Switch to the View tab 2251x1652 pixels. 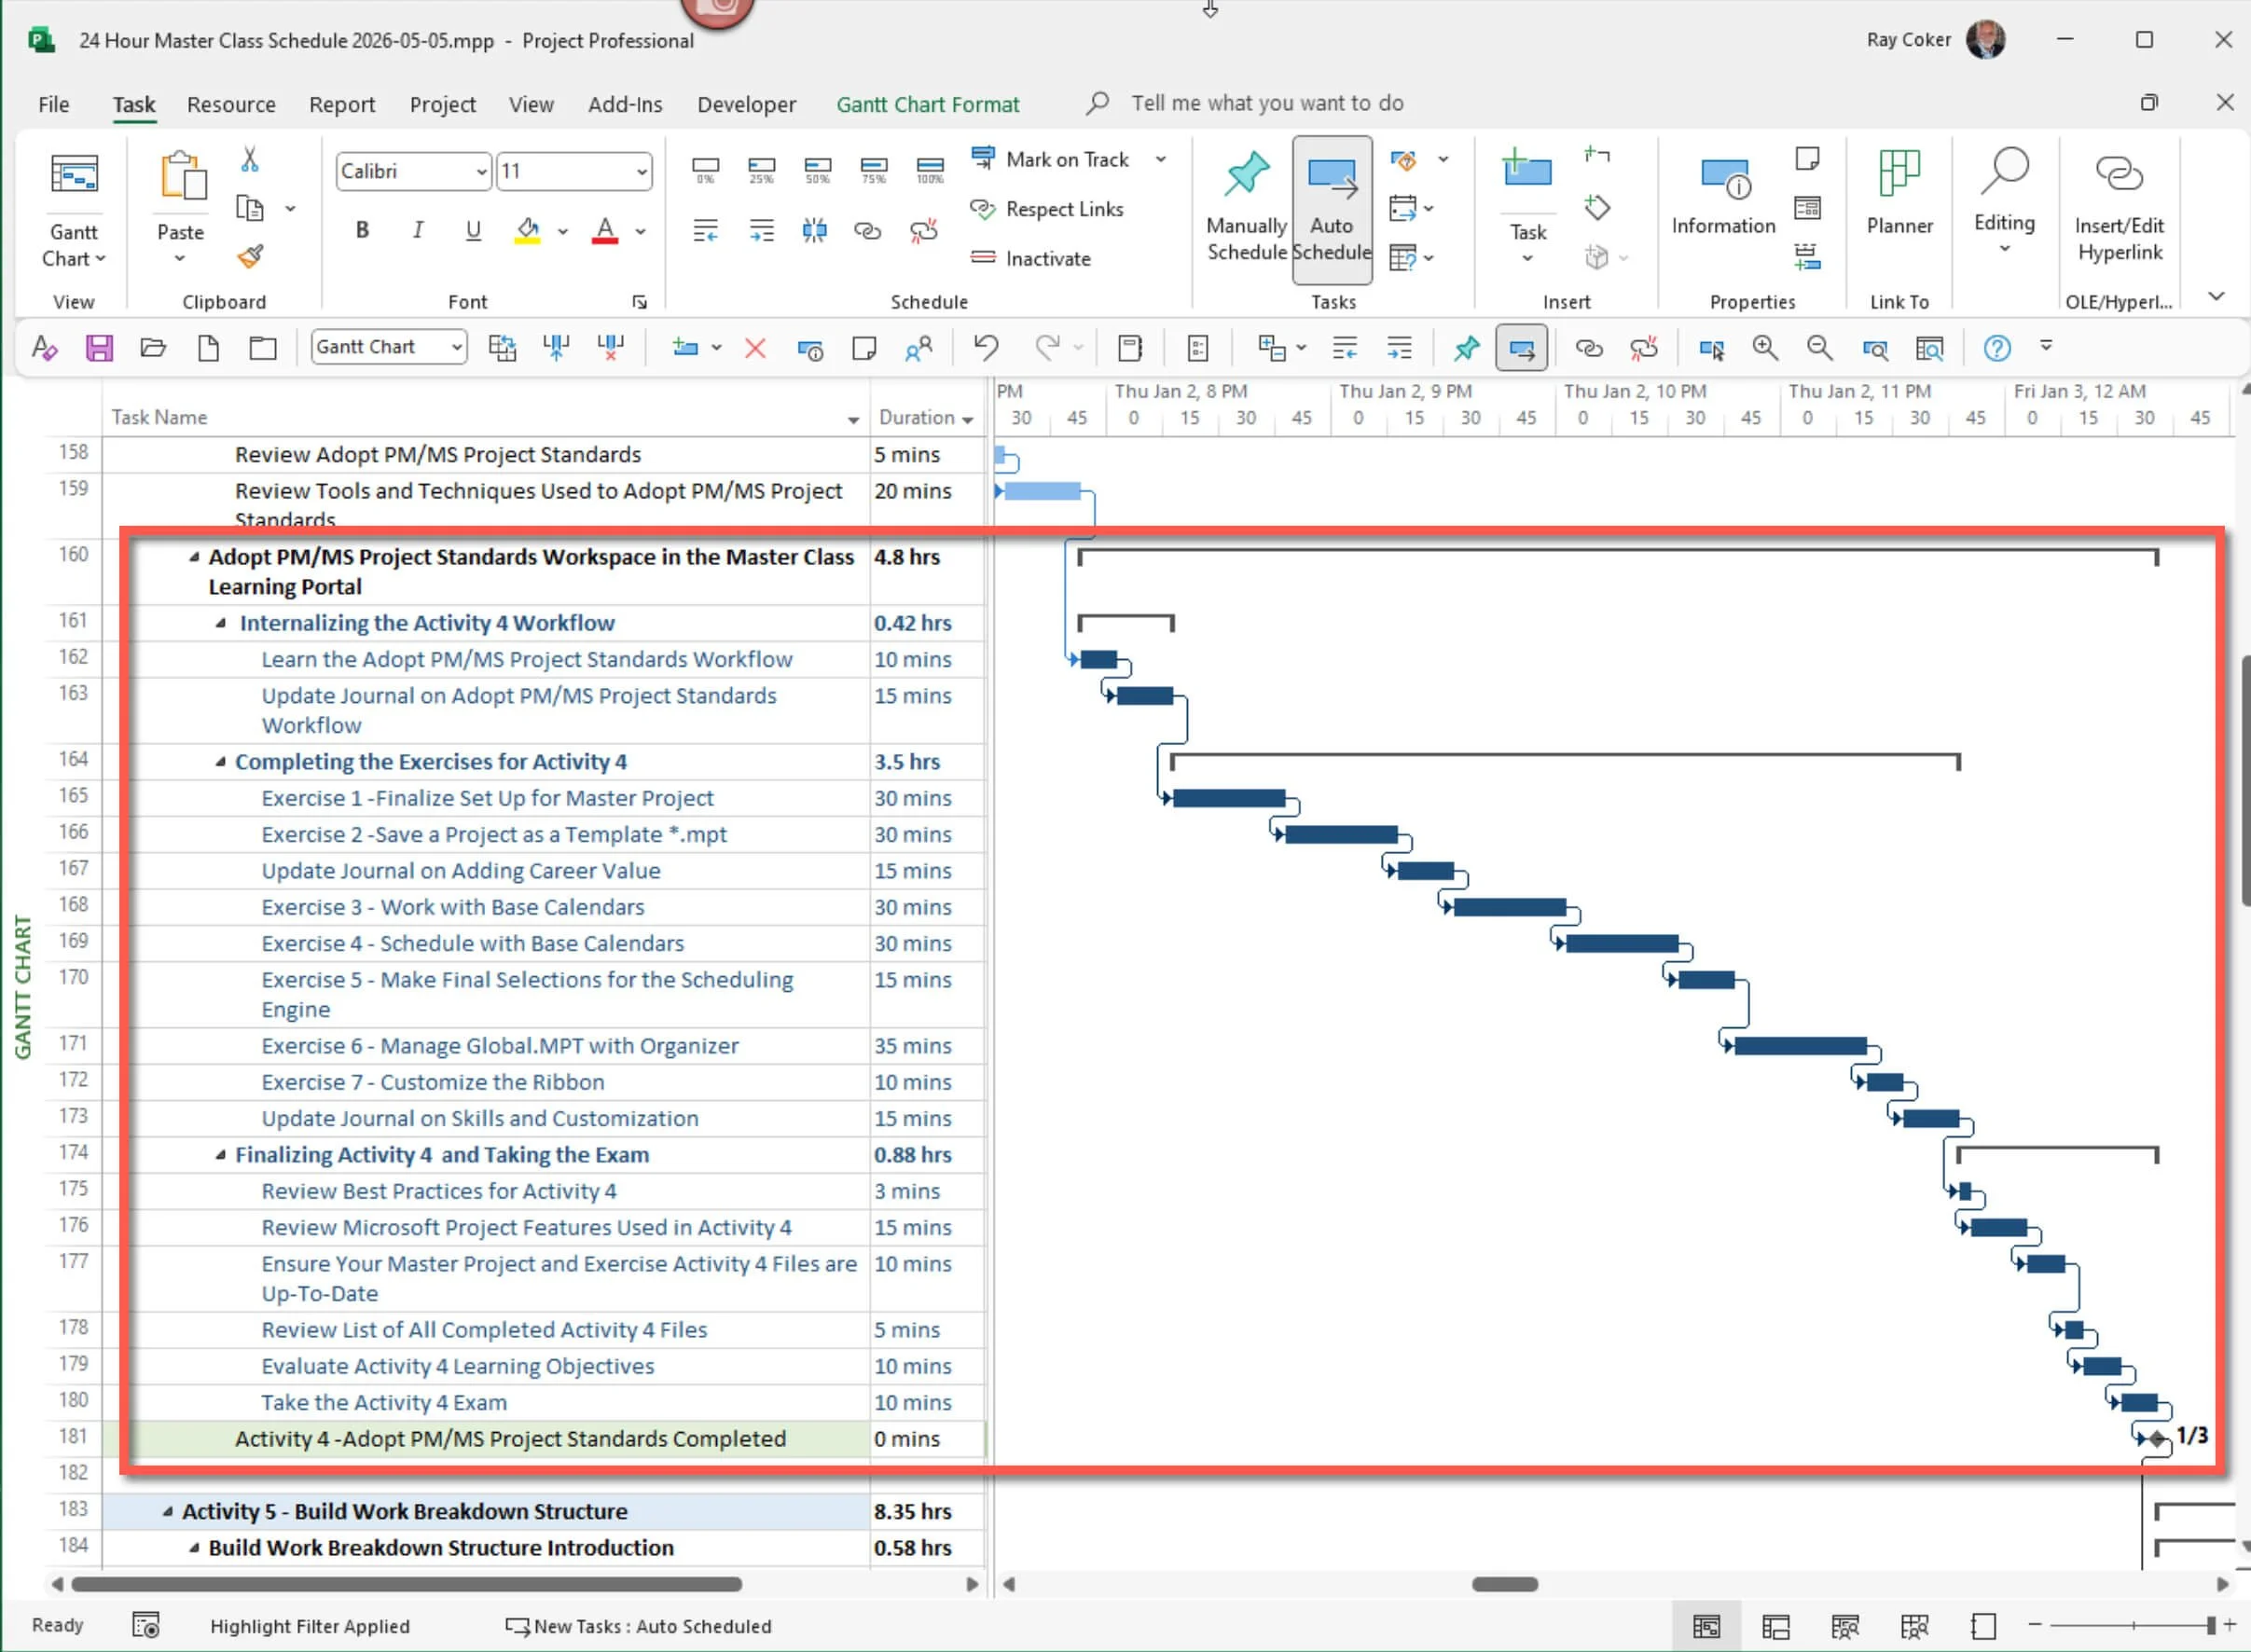531,104
